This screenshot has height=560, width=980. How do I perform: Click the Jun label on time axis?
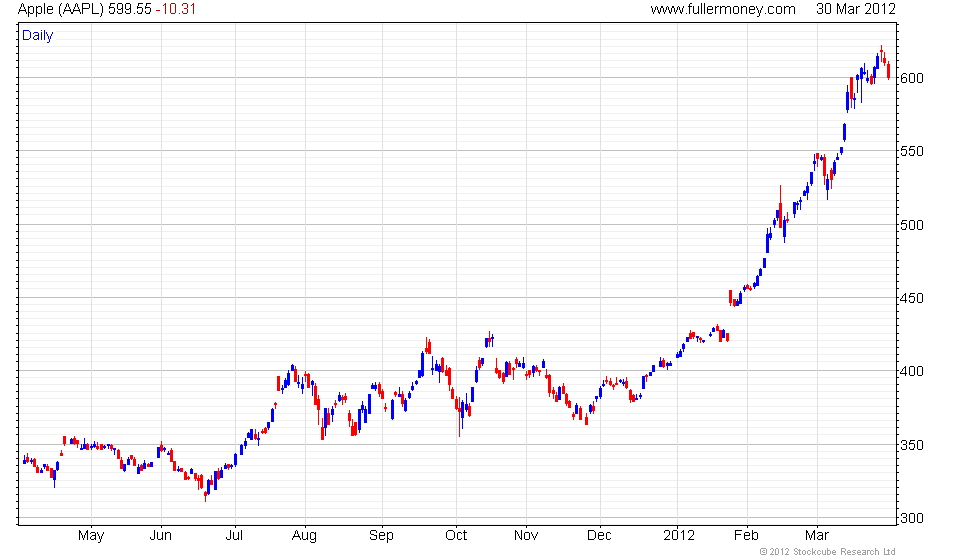[x=161, y=536]
